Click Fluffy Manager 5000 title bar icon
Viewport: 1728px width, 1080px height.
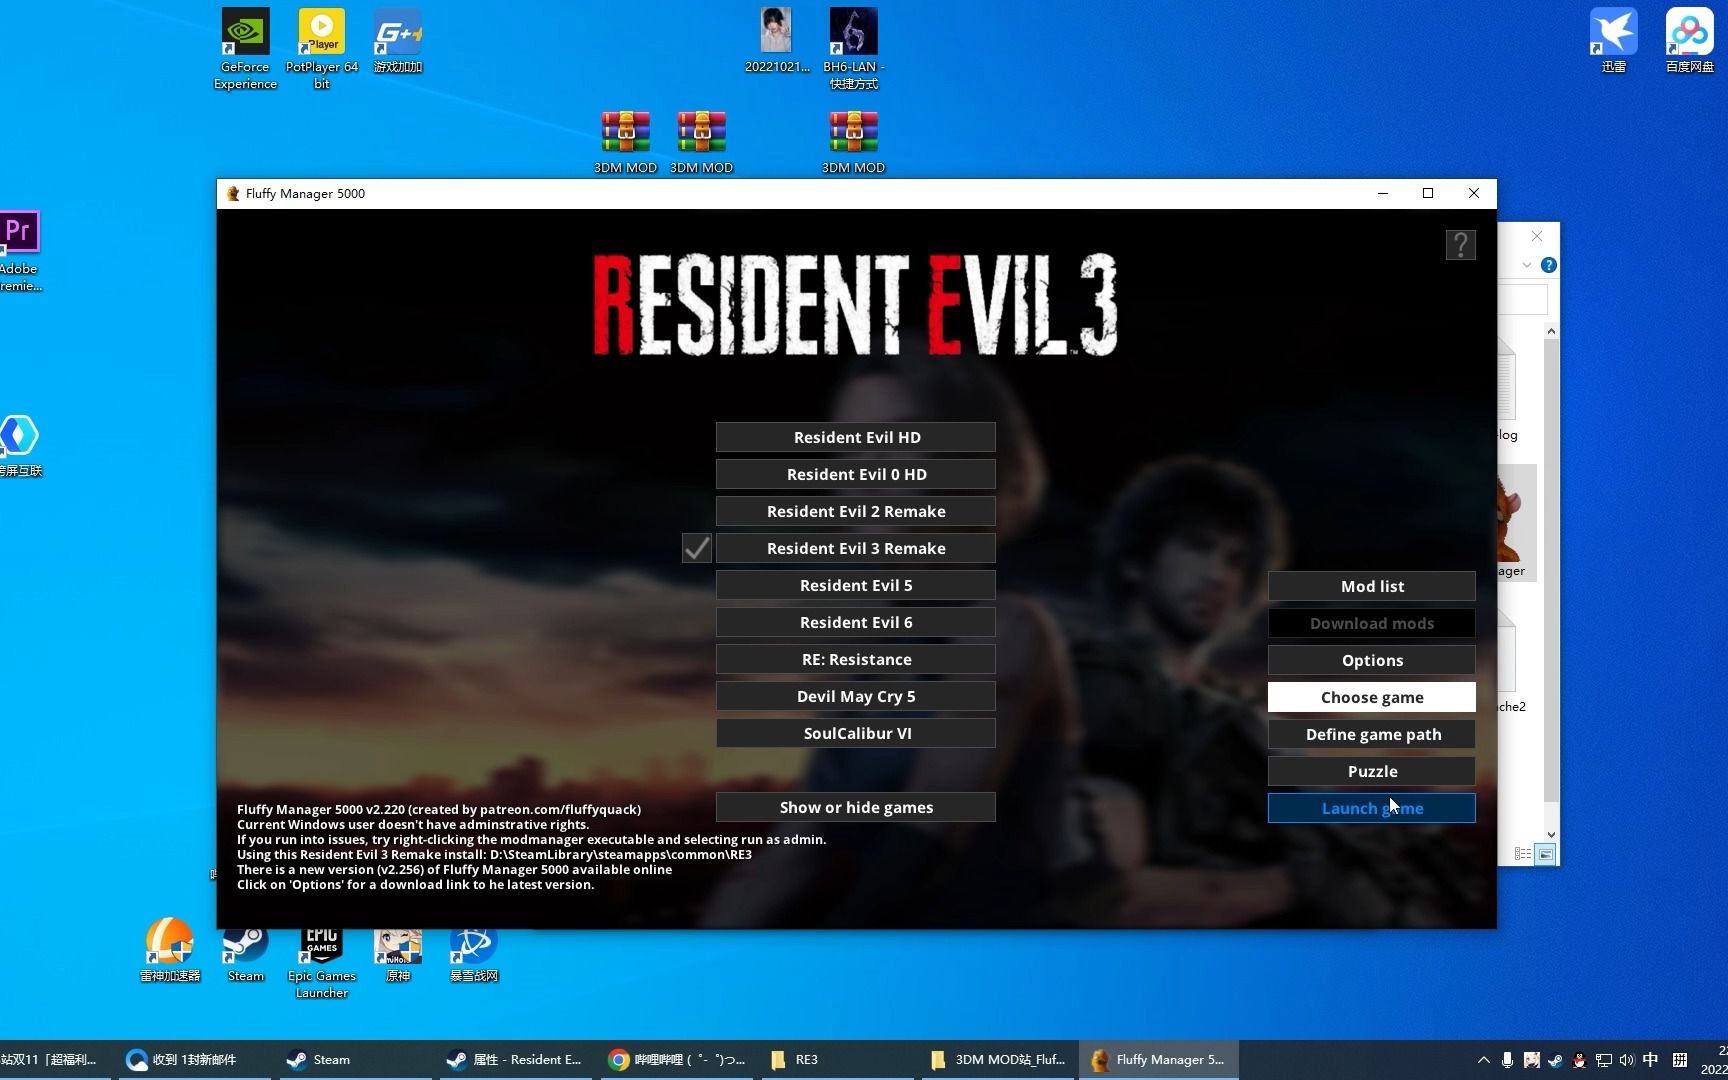click(x=233, y=194)
